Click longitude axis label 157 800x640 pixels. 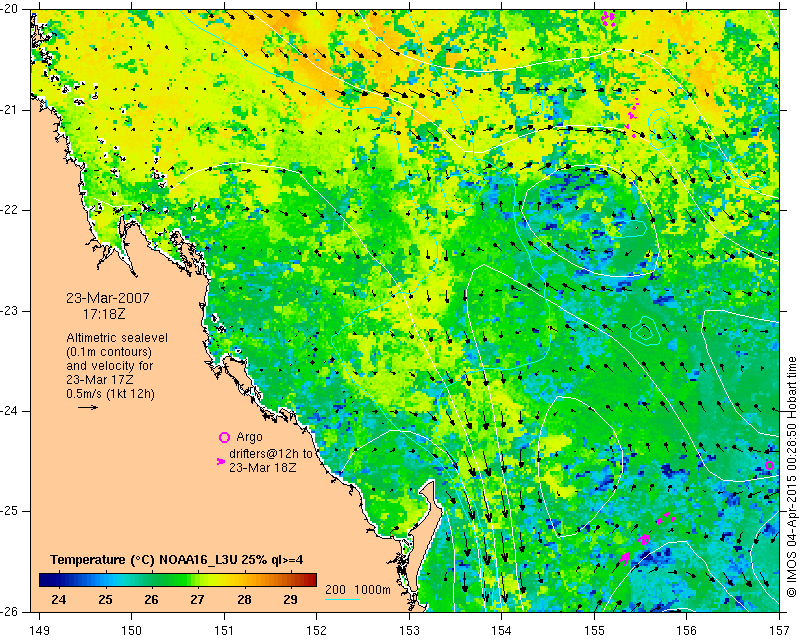pyautogui.click(x=780, y=630)
